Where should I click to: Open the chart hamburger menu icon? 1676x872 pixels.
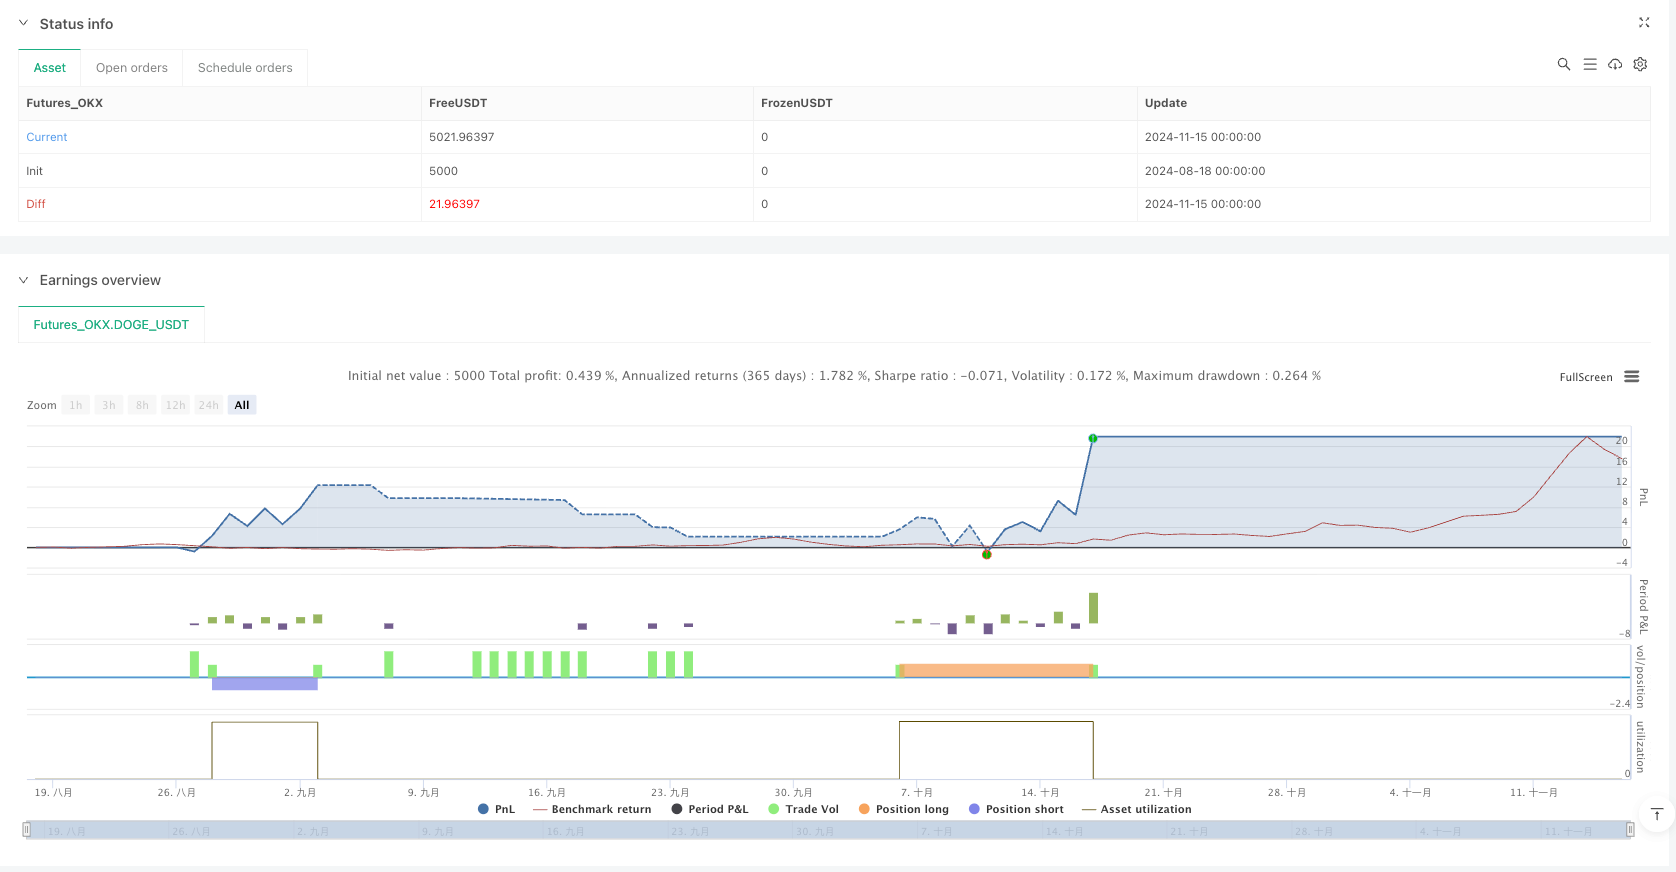click(x=1631, y=377)
